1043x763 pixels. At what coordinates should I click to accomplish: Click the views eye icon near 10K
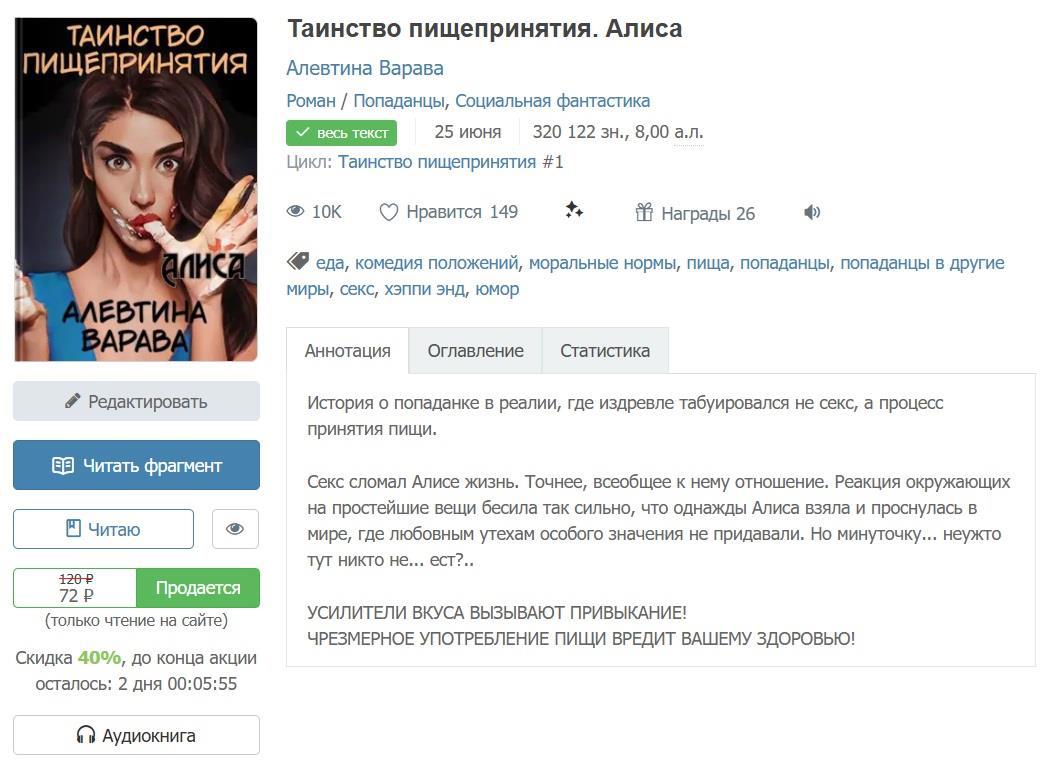pyautogui.click(x=295, y=212)
